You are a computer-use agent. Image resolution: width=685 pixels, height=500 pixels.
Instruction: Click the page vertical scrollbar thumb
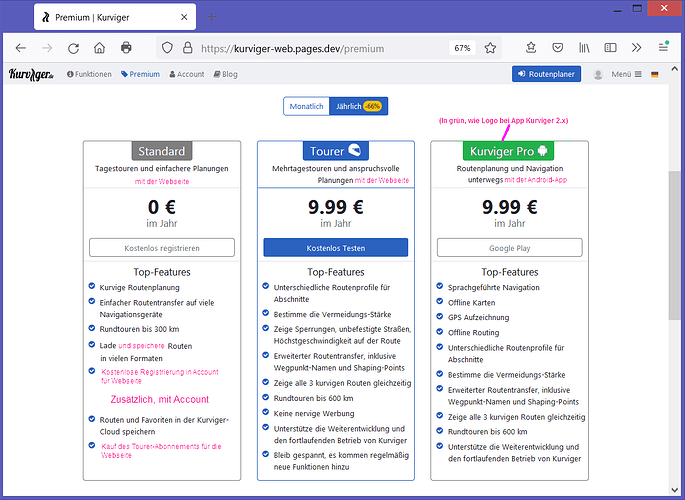click(674, 247)
